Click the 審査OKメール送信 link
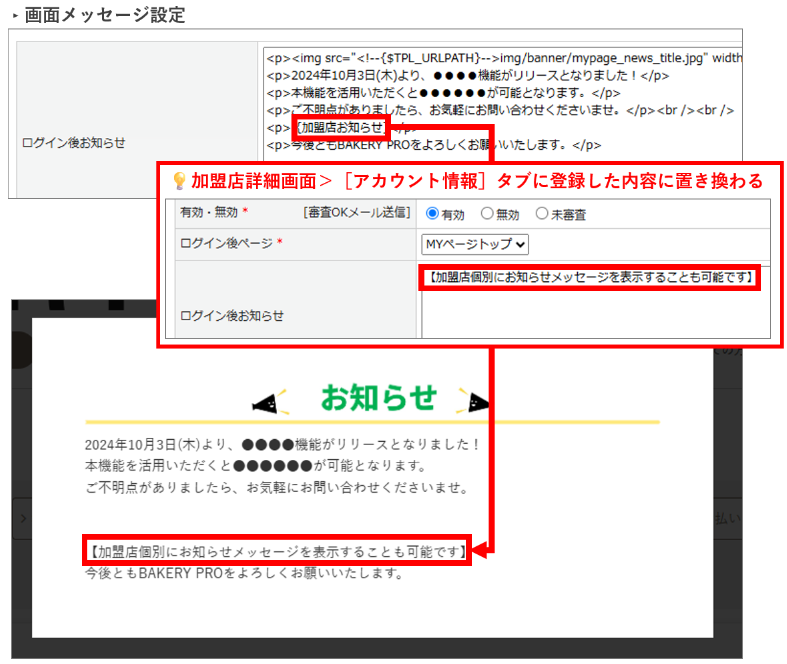 [357, 212]
